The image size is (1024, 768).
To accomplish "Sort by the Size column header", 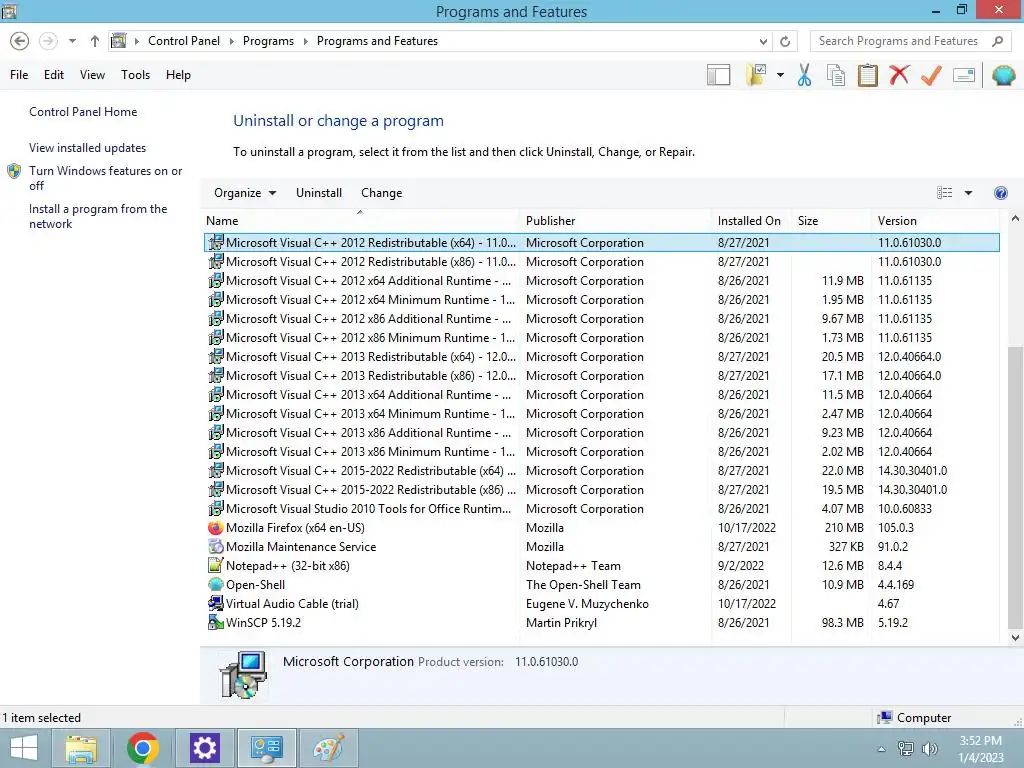I will [x=831, y=221].
